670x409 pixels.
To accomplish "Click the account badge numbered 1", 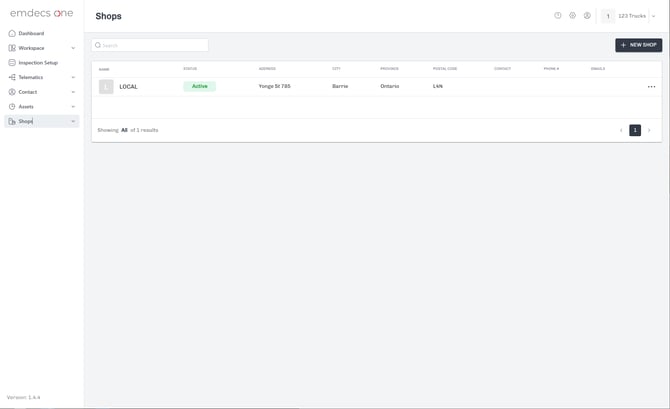I will pyautogui.click(x=608, y=16).
